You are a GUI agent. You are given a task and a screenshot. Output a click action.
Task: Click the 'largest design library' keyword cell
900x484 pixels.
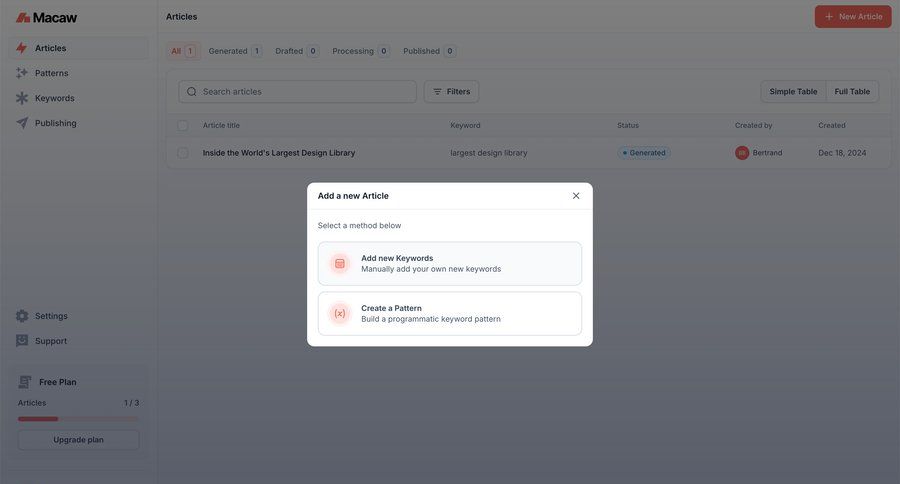tap(488, 153)
